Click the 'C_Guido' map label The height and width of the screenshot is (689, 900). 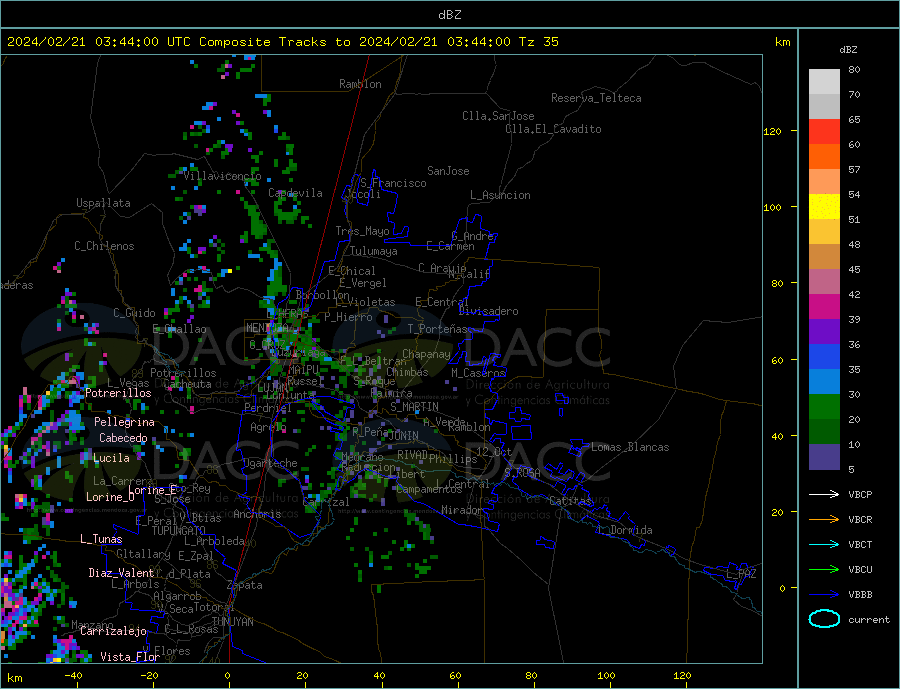[134, 313]
